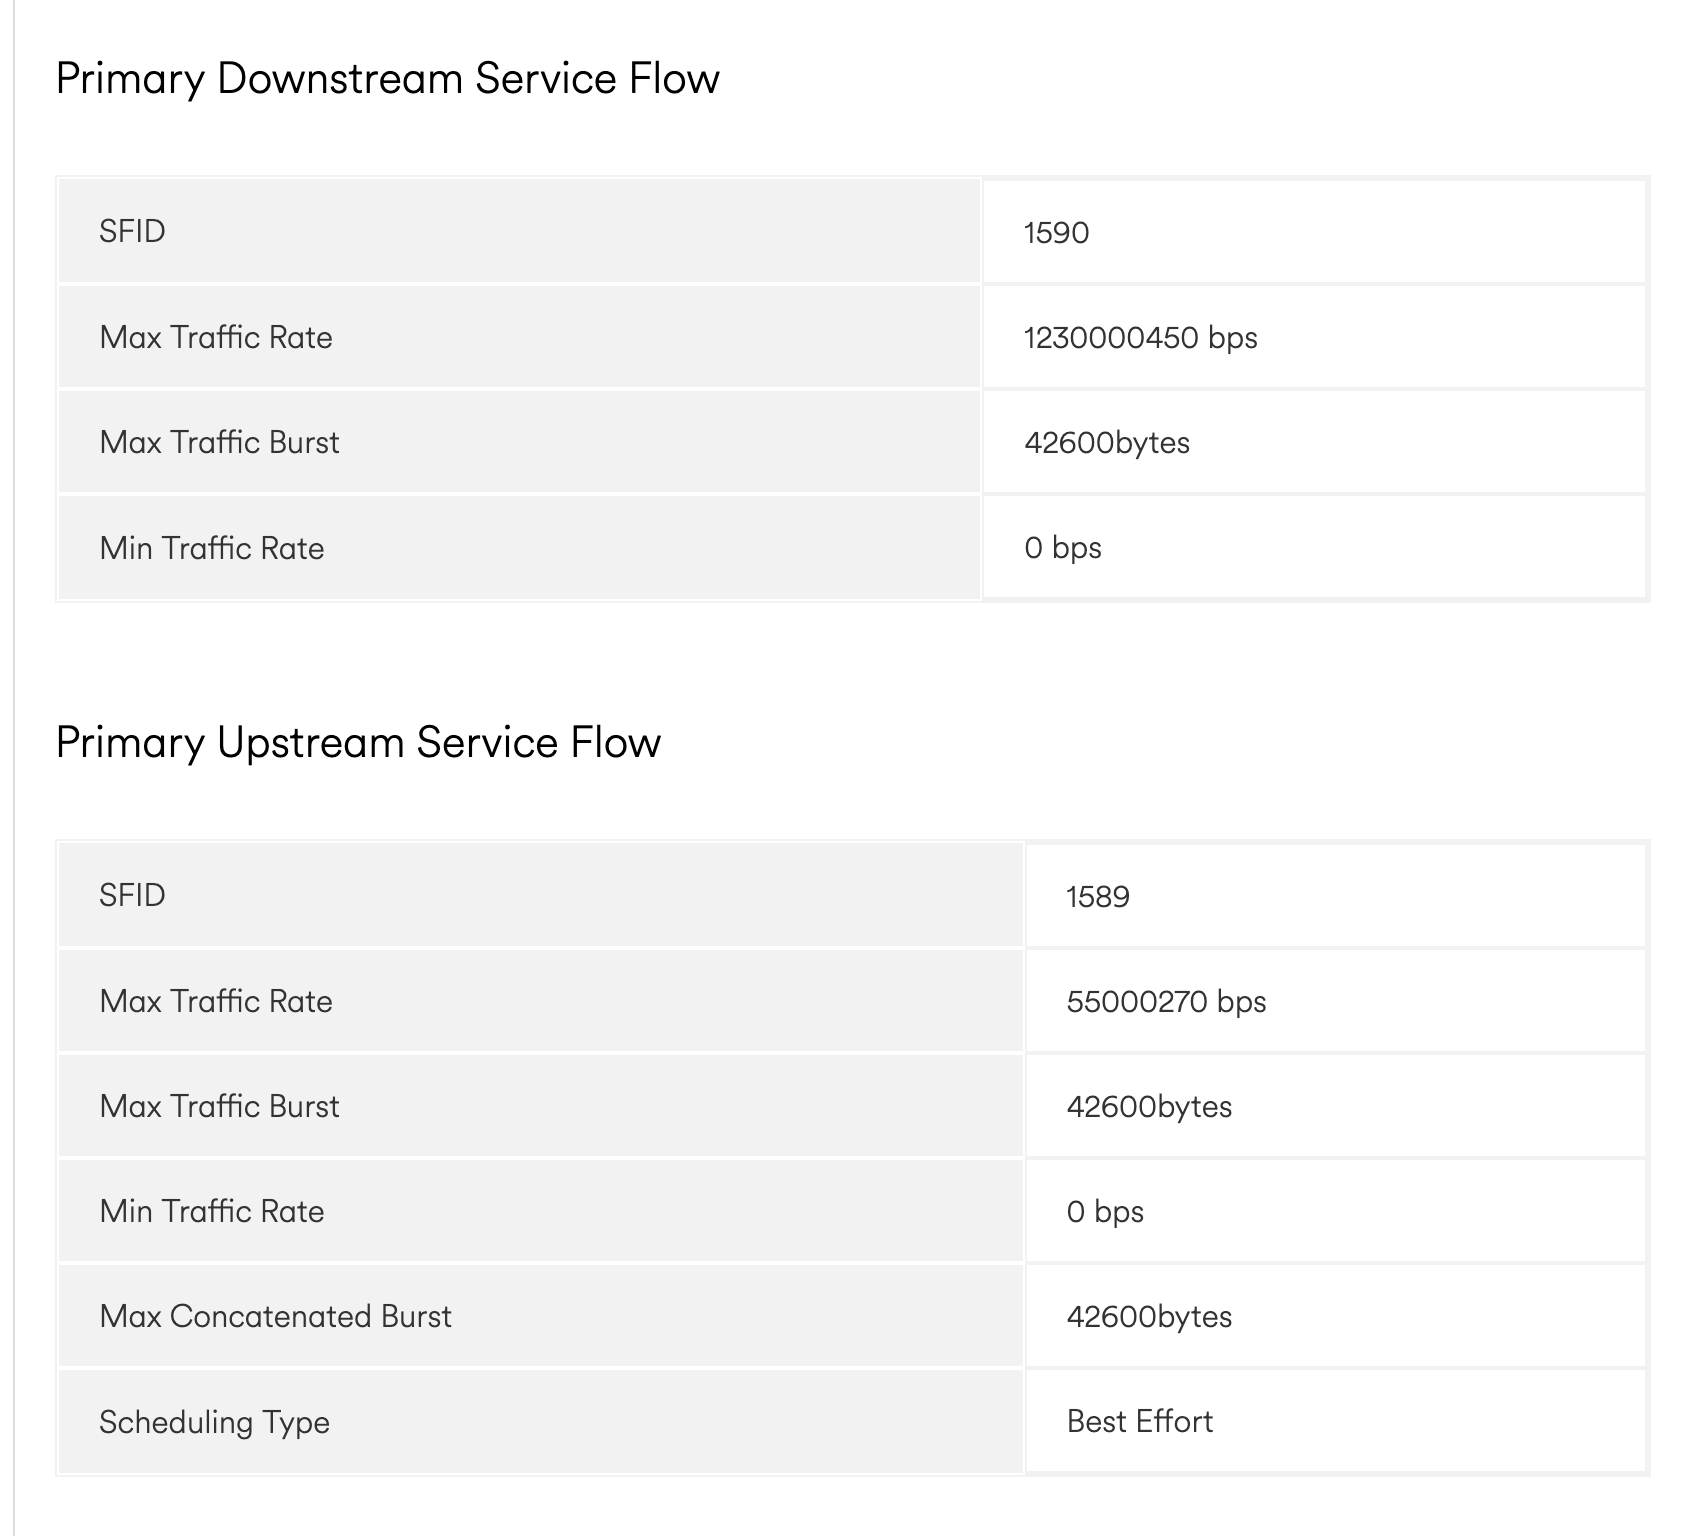1686x1536 pixels.
Task: Select the Max Concatenated Burst 42600bytes value
Action: pyautogui.click(x=1149, y=1317)
